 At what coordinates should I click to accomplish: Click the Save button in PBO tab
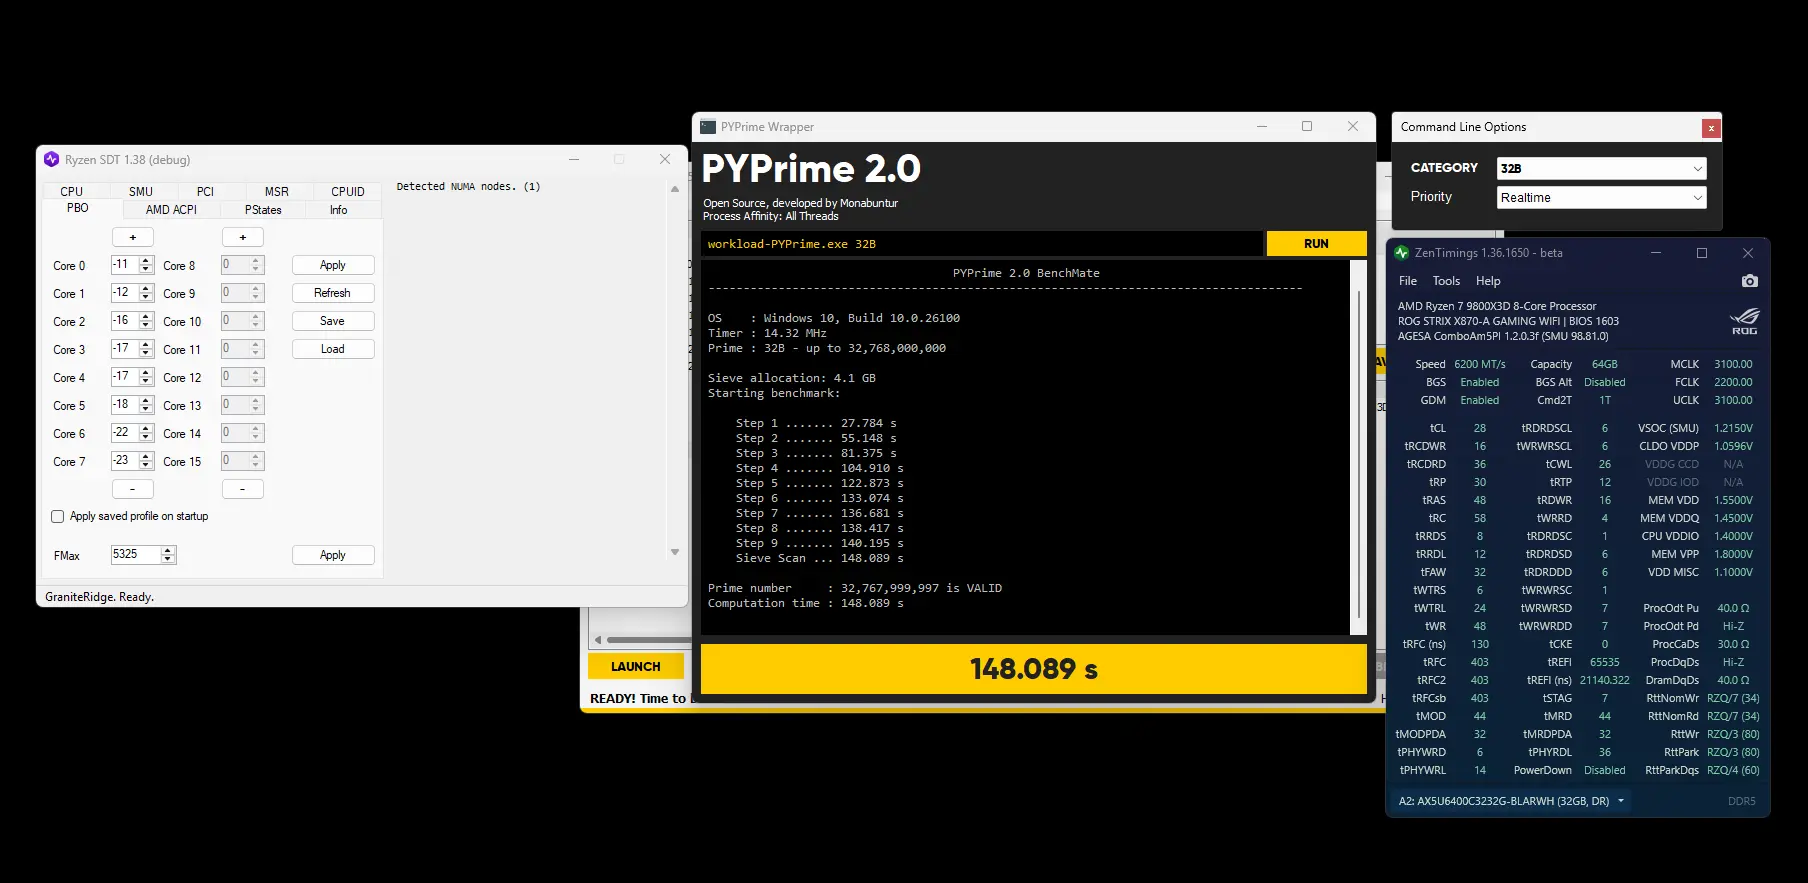pos(333,321)
